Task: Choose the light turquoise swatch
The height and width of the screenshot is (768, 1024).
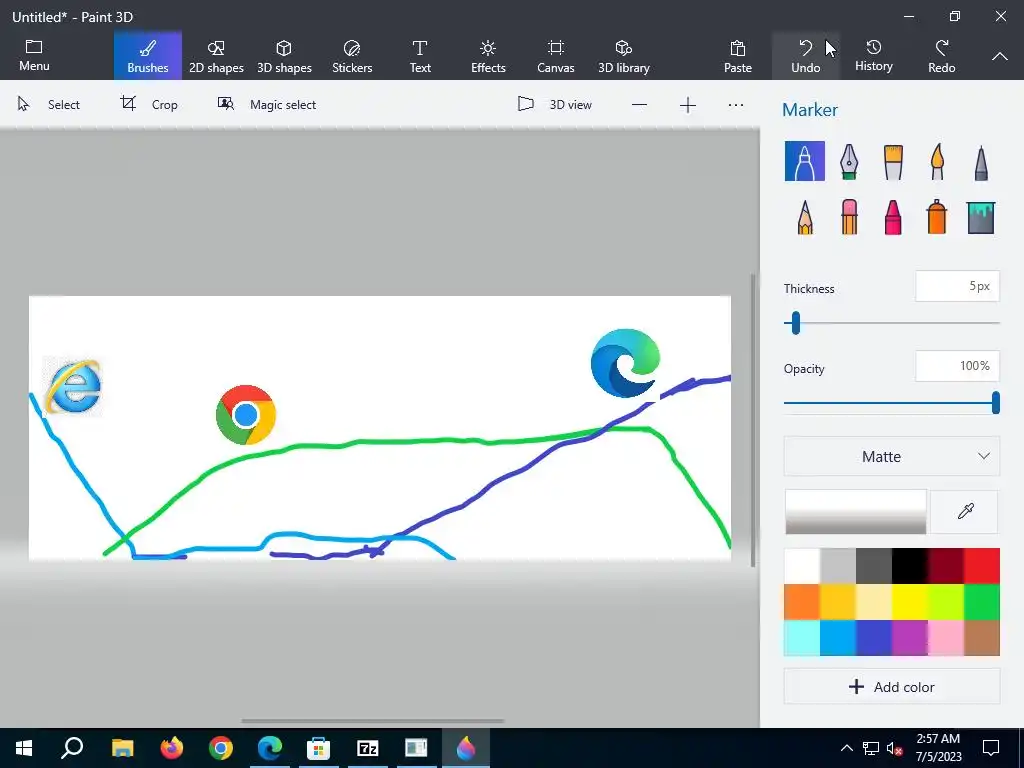Action: (x=802, y=637)
